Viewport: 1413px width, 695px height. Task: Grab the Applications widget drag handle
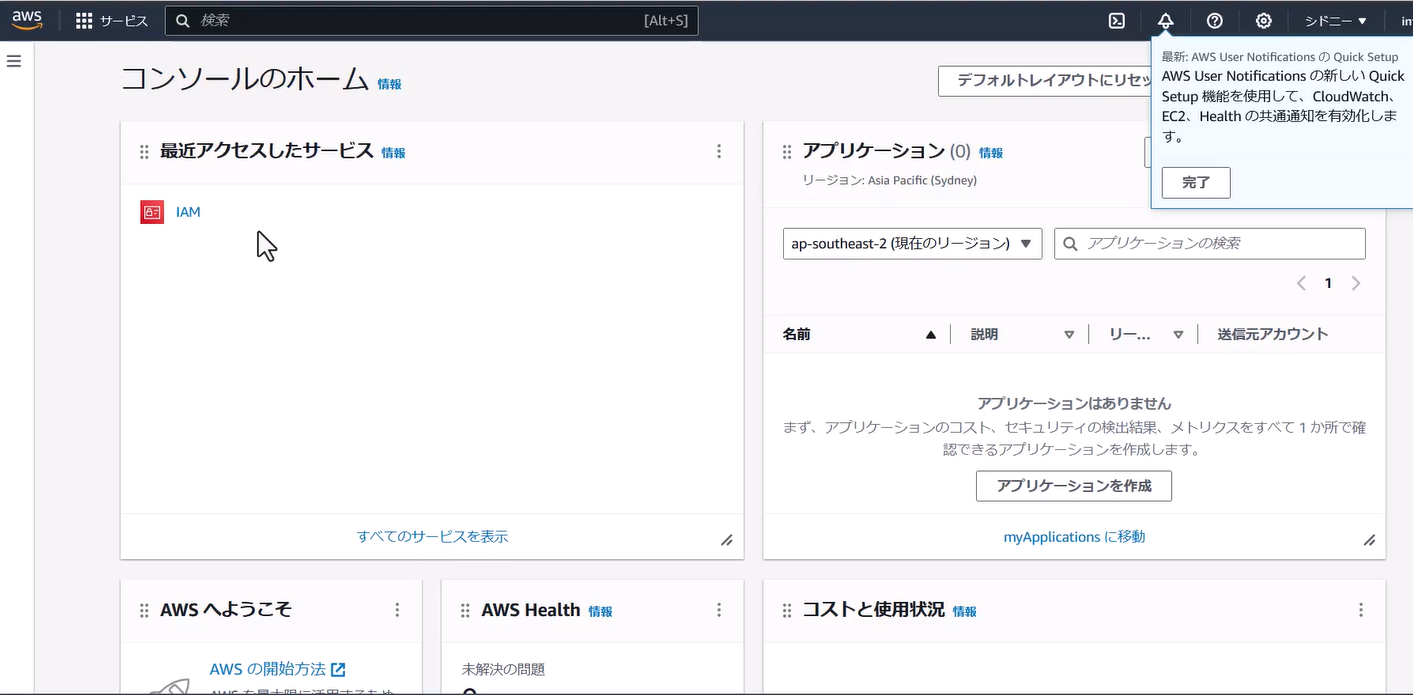click(x=786, y=152)
